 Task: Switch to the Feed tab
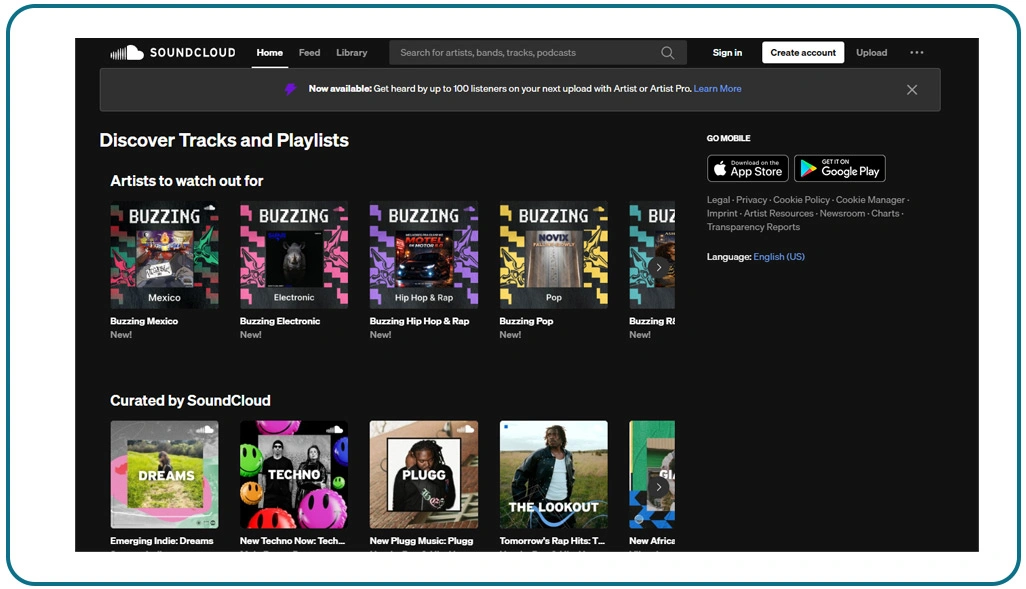click(x=309, y=53)
